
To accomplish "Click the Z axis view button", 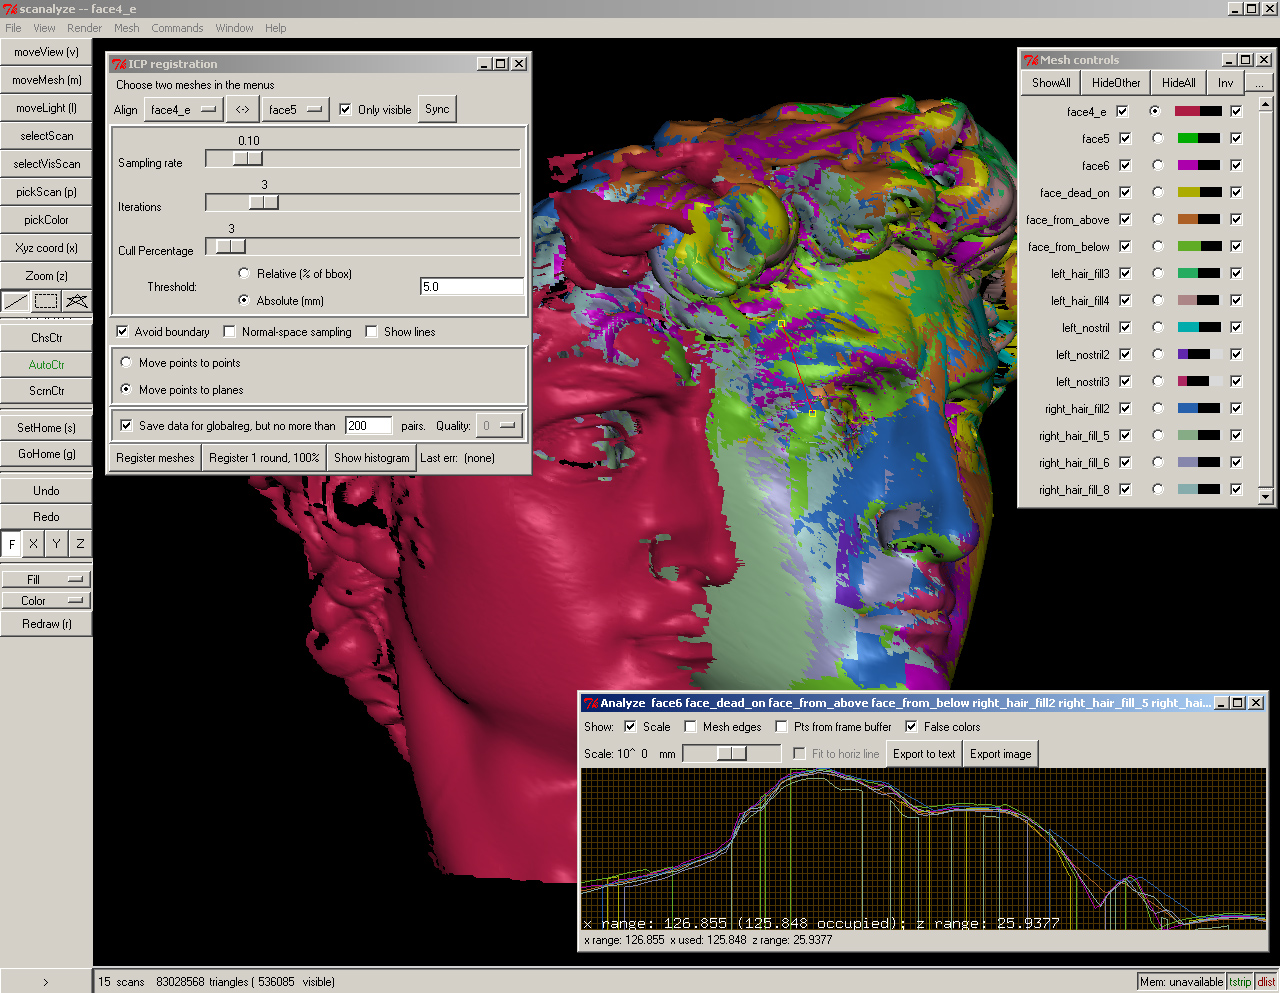I will coord(80,544).
